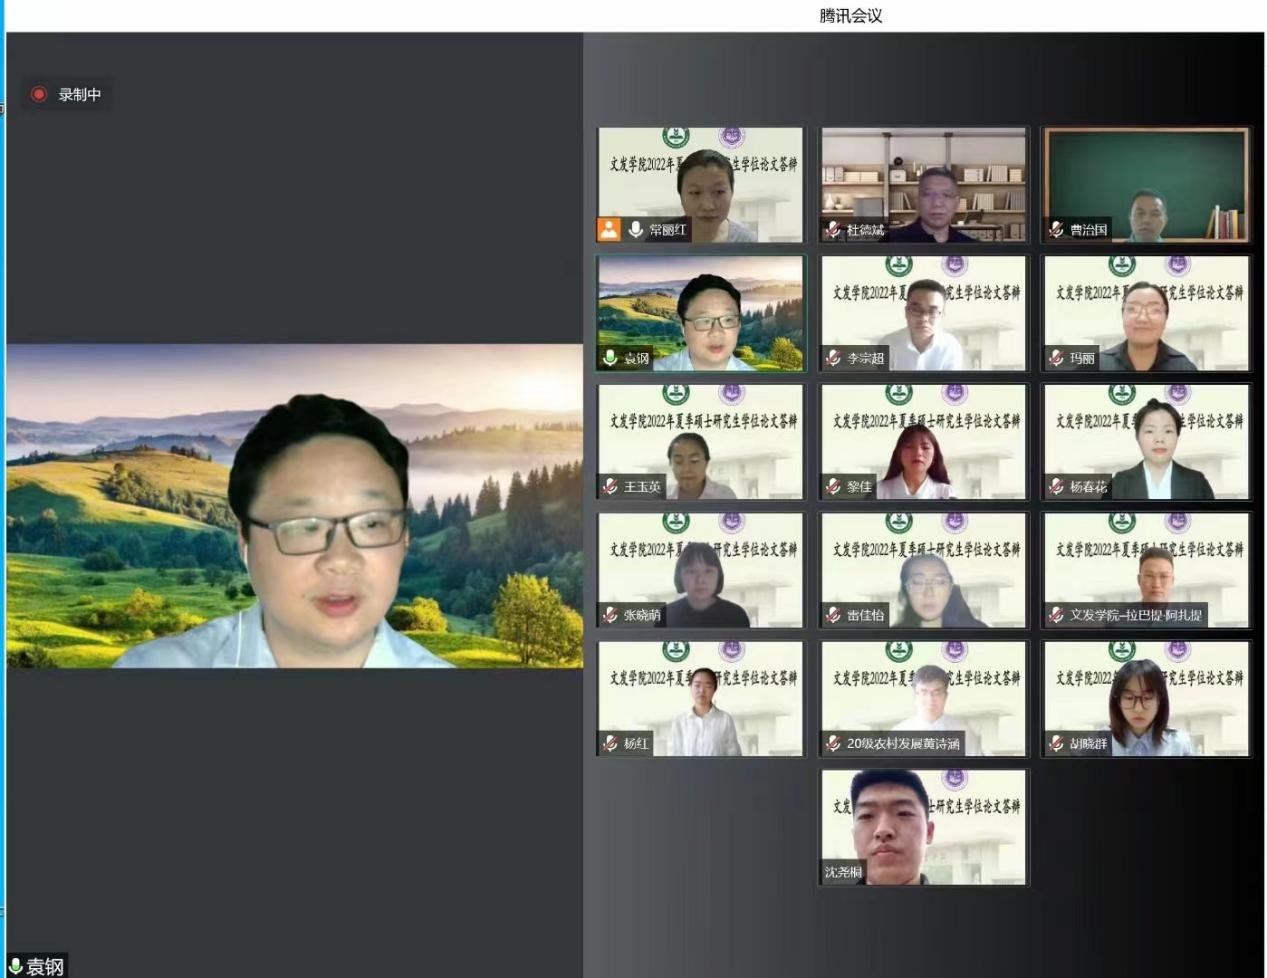Click the 20级农村发展黄诗涵 name label

click(x=902, y=743)
